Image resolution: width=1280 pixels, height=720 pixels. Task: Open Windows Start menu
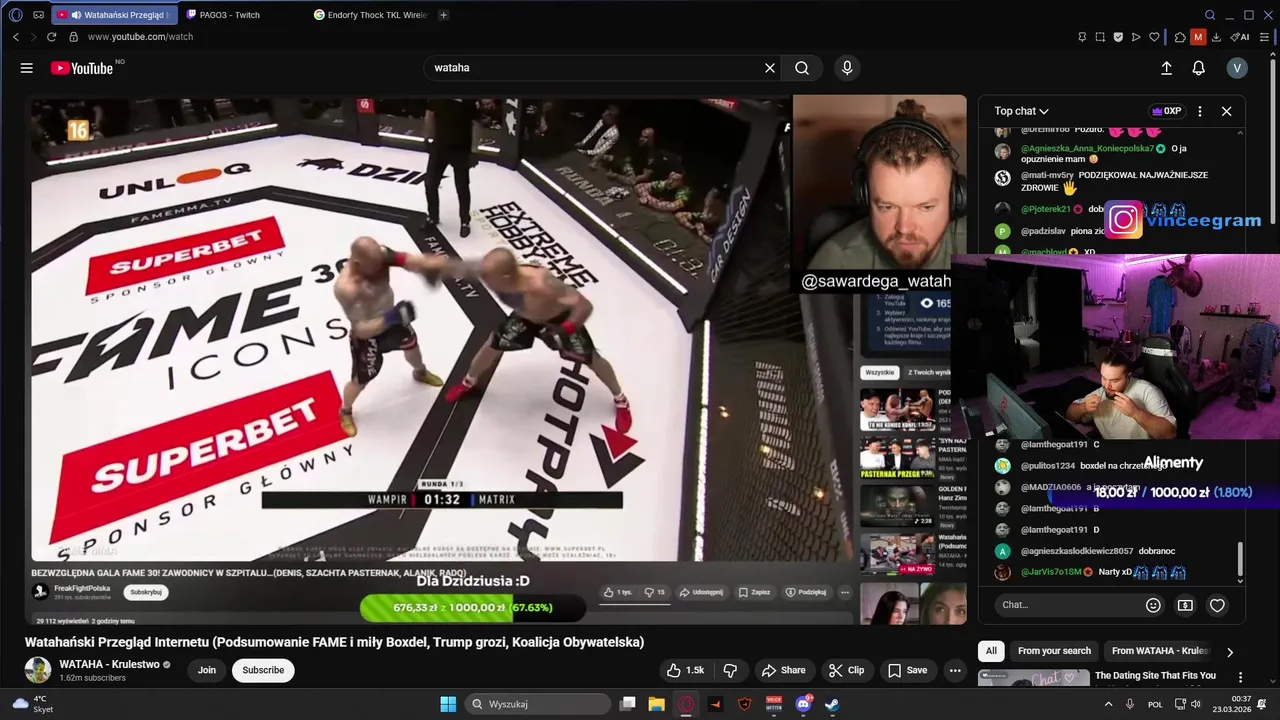coord(448,704)
